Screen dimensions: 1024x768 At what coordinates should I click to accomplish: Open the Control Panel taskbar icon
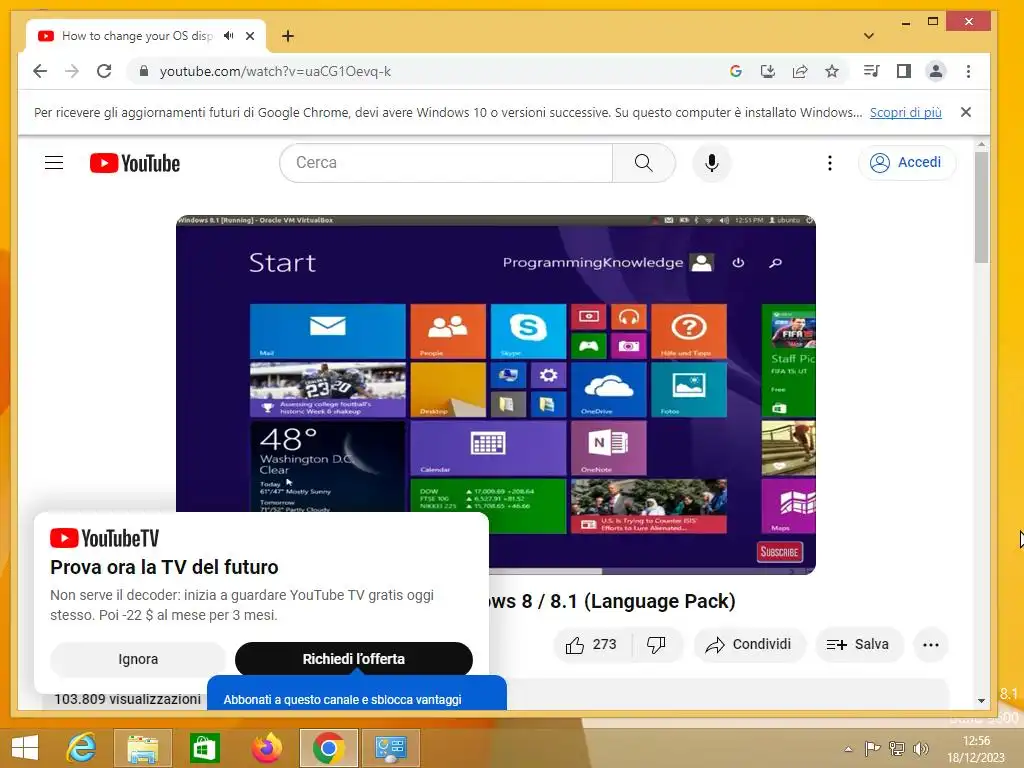tap(391, 748)
